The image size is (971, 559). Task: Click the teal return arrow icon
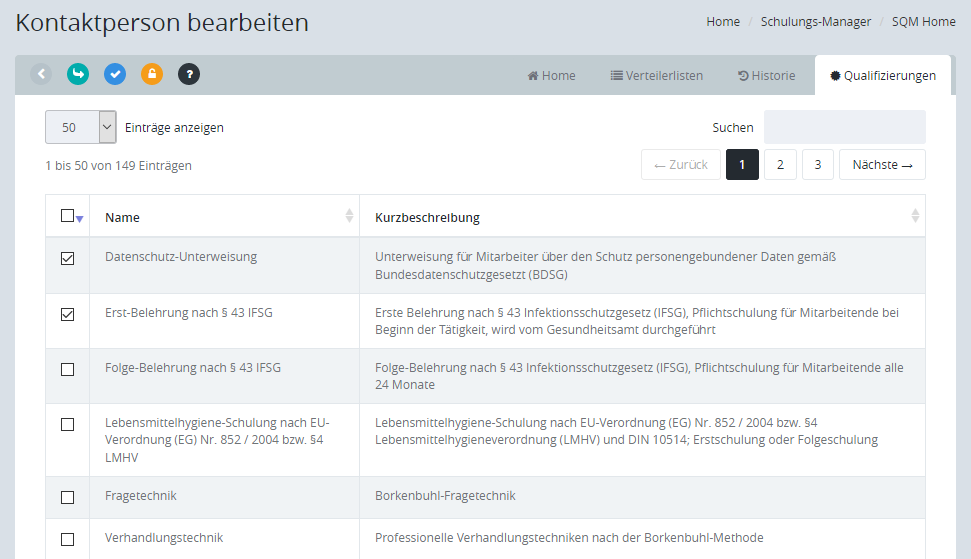78,74
